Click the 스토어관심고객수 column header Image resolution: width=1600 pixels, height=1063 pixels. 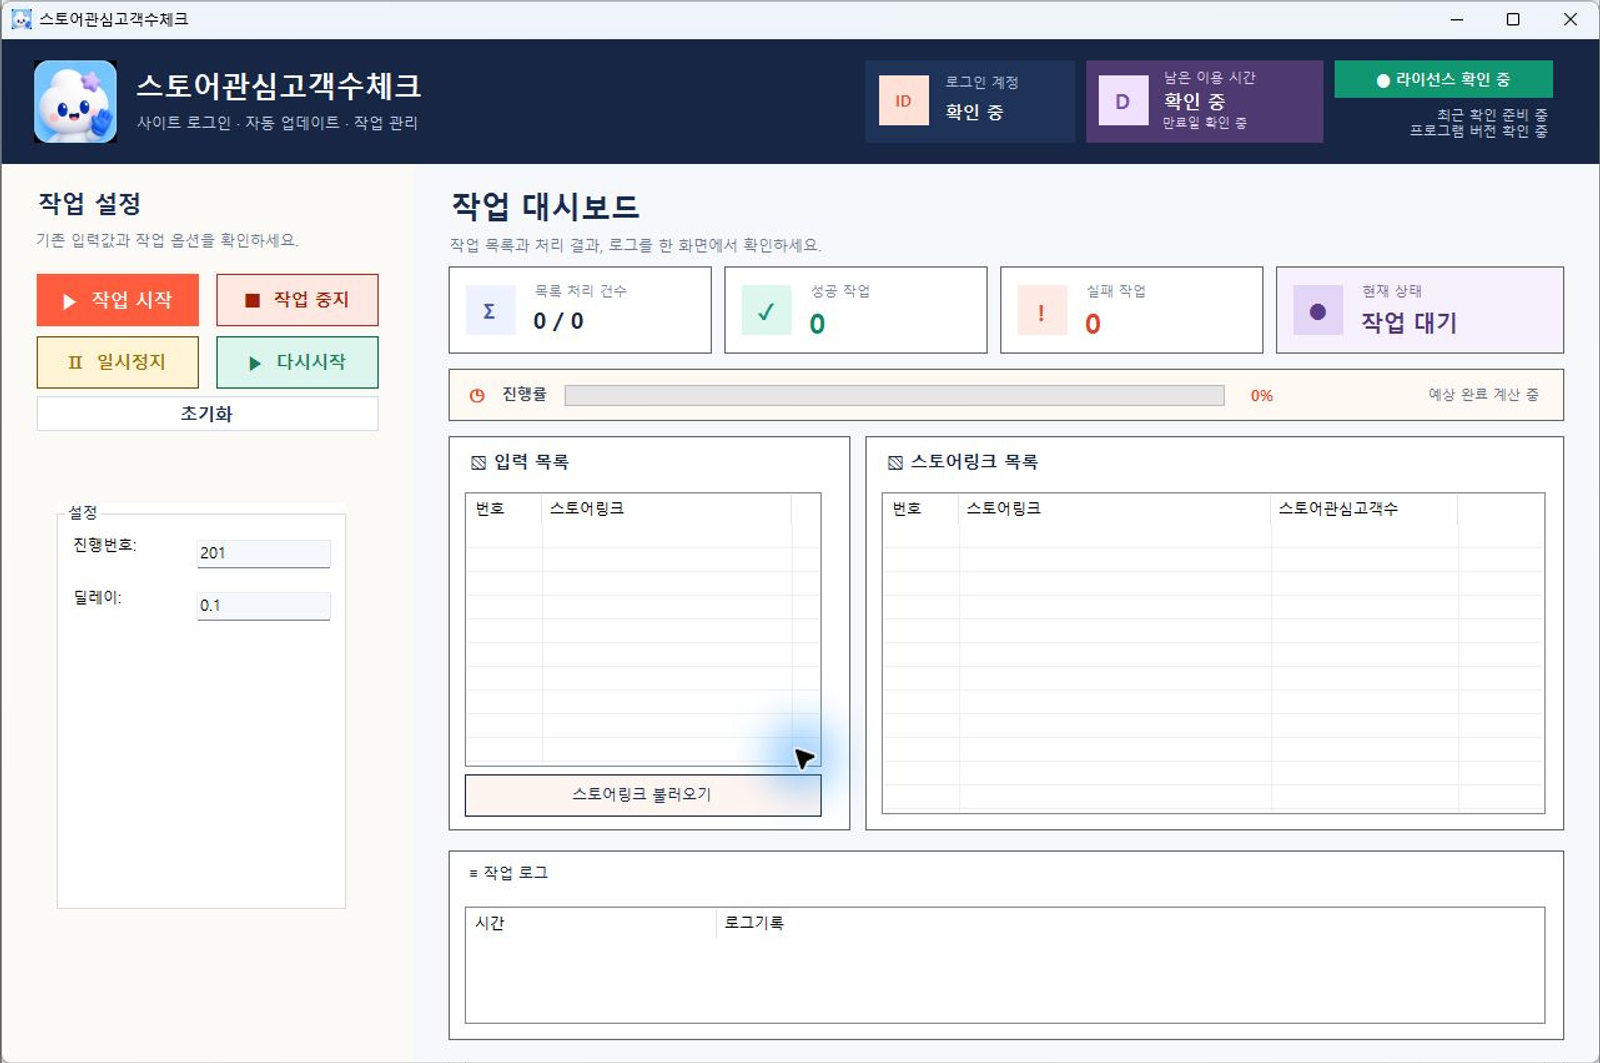pyautogui.click(x=1364, y=508)
